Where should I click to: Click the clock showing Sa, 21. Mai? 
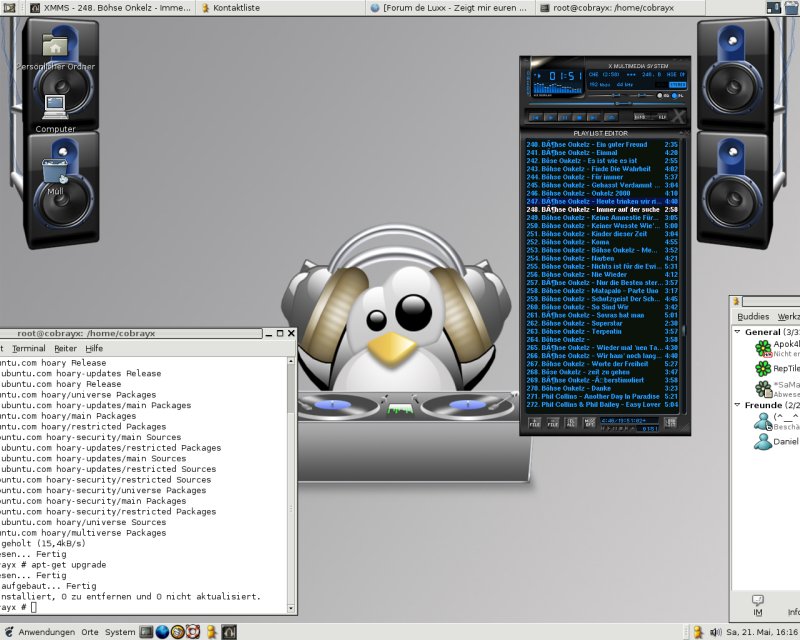(x=763, y=632)
